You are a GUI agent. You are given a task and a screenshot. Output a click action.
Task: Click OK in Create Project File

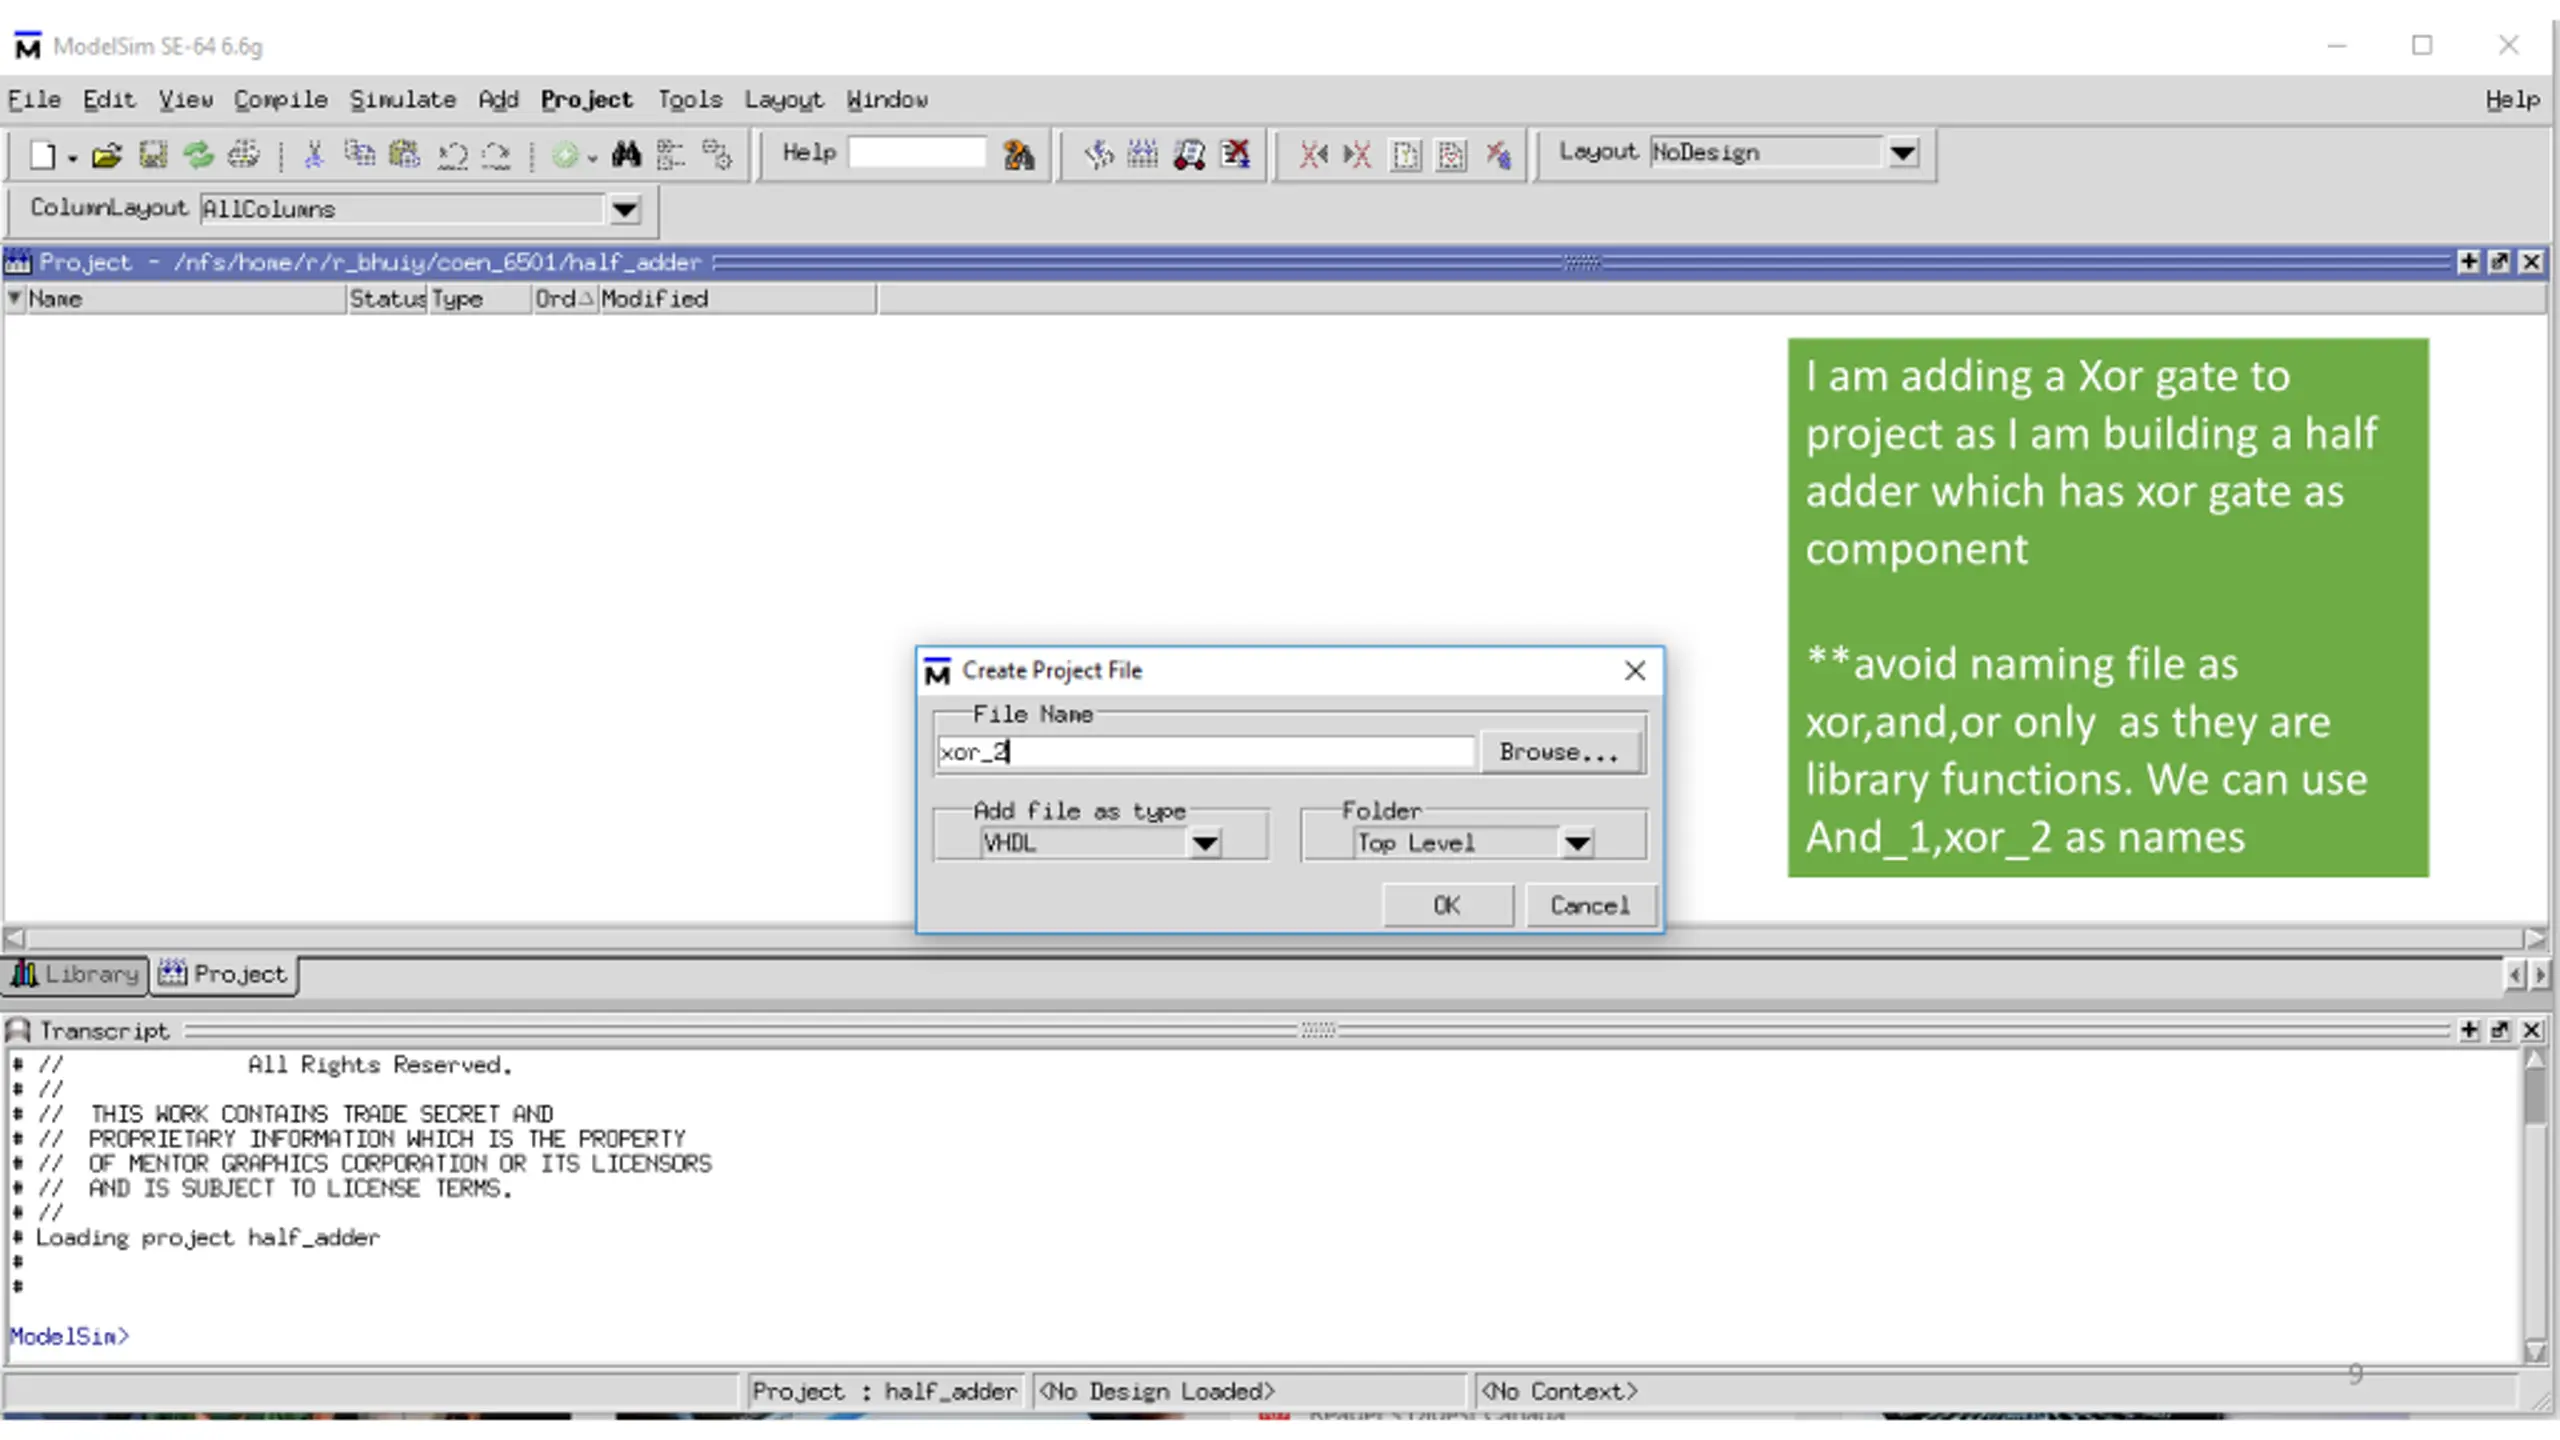click(x=1447, y=905)
